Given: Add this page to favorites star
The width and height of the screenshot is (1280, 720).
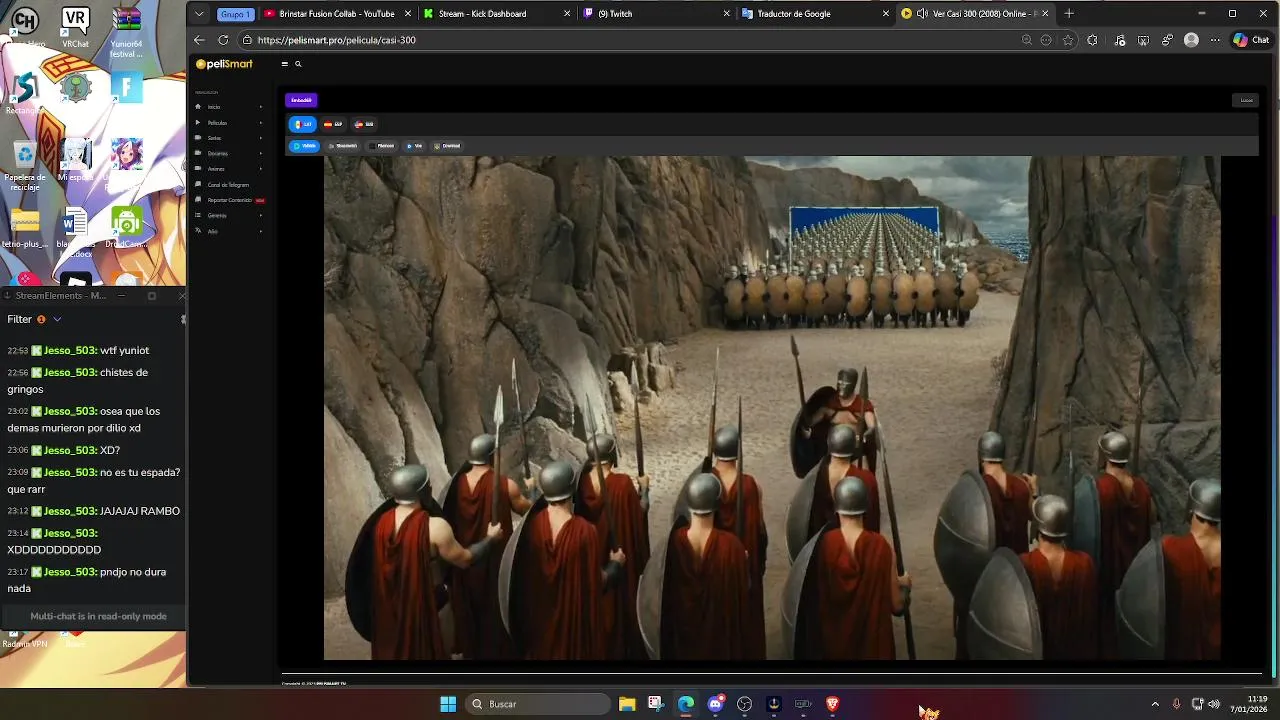Looking at the screenshot, I should (1068, 40).
